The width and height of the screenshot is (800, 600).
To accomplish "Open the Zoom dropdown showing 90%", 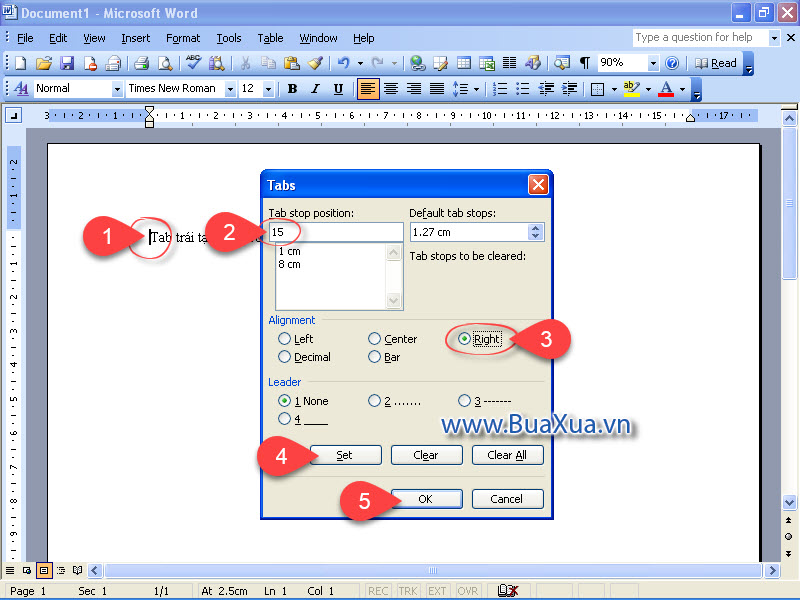I will [x=653, y=63].
